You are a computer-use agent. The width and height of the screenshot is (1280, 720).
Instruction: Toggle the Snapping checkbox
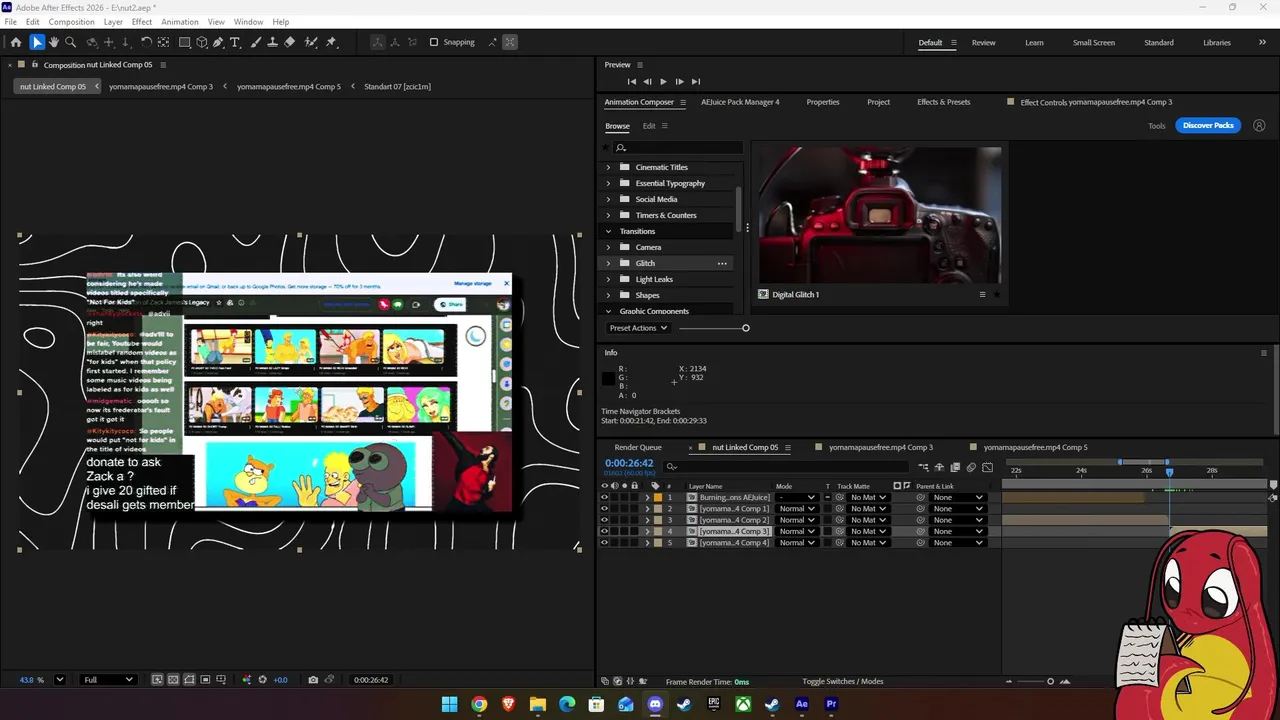(434, 42)
